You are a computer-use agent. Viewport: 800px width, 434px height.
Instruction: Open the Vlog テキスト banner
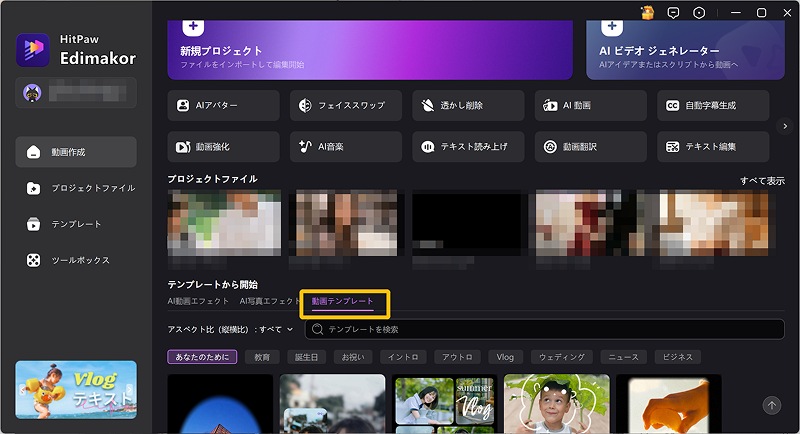coord(76,390)
